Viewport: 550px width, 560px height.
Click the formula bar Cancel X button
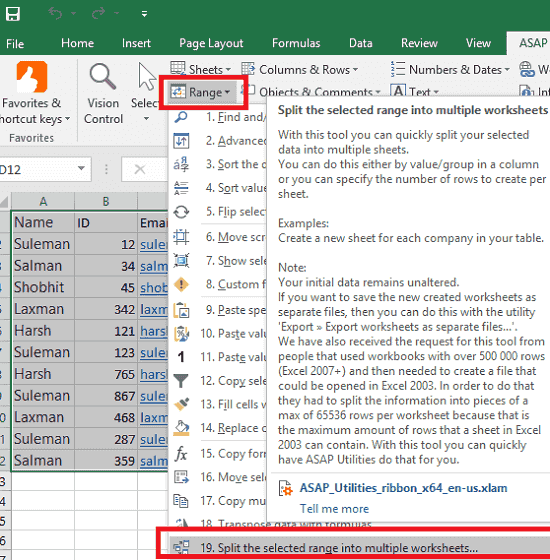point(140,169)
